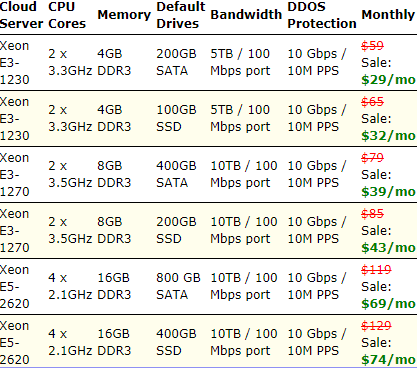Select the 16GB DDR3 cell with 400GB SSD
Screen dimensions: 417x368
point(114,342)
